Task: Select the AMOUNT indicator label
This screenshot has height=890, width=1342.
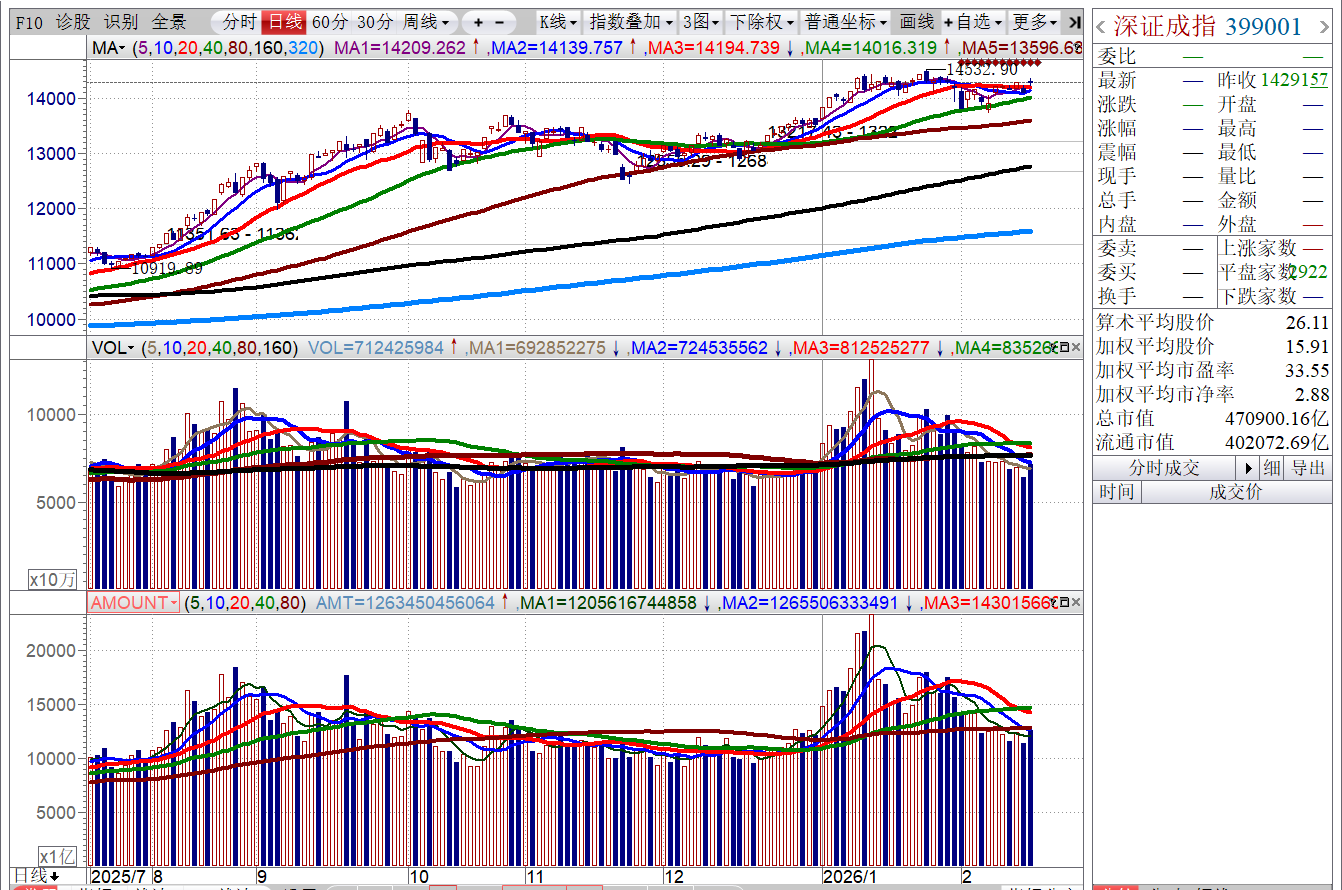Action: [132, 603]
